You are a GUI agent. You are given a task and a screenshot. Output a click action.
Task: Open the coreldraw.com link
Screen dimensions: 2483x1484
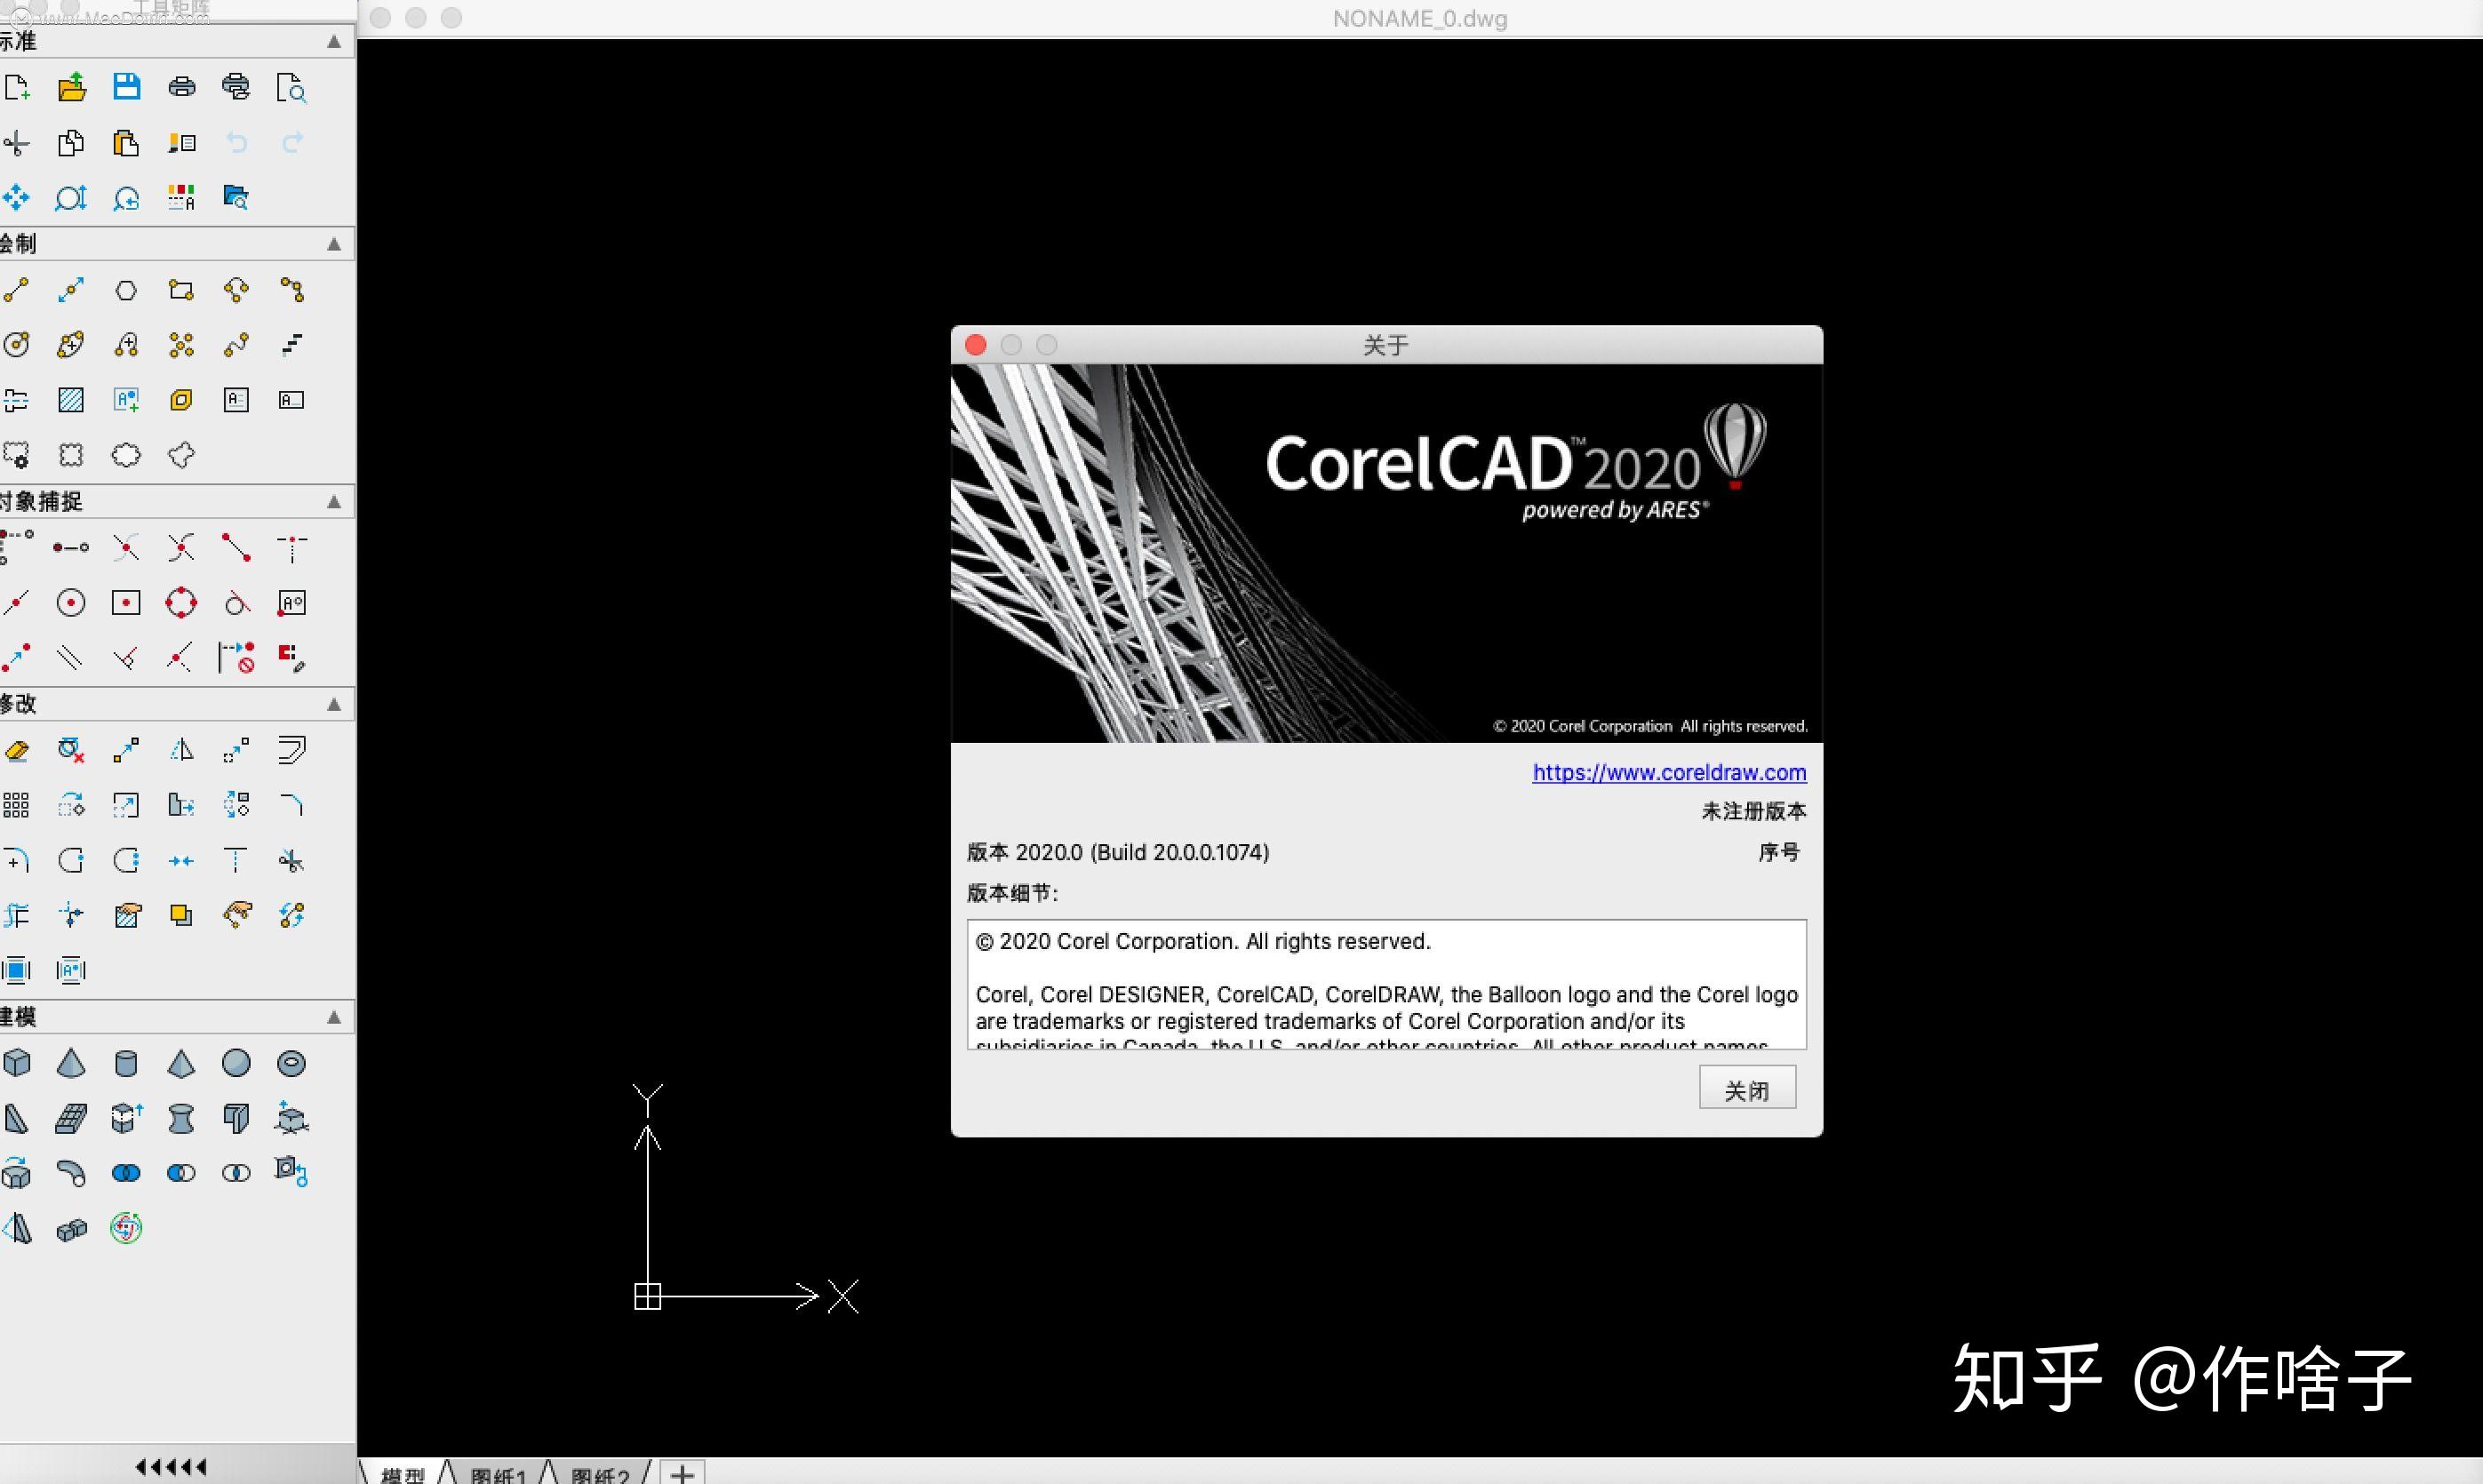(1666, 772)
